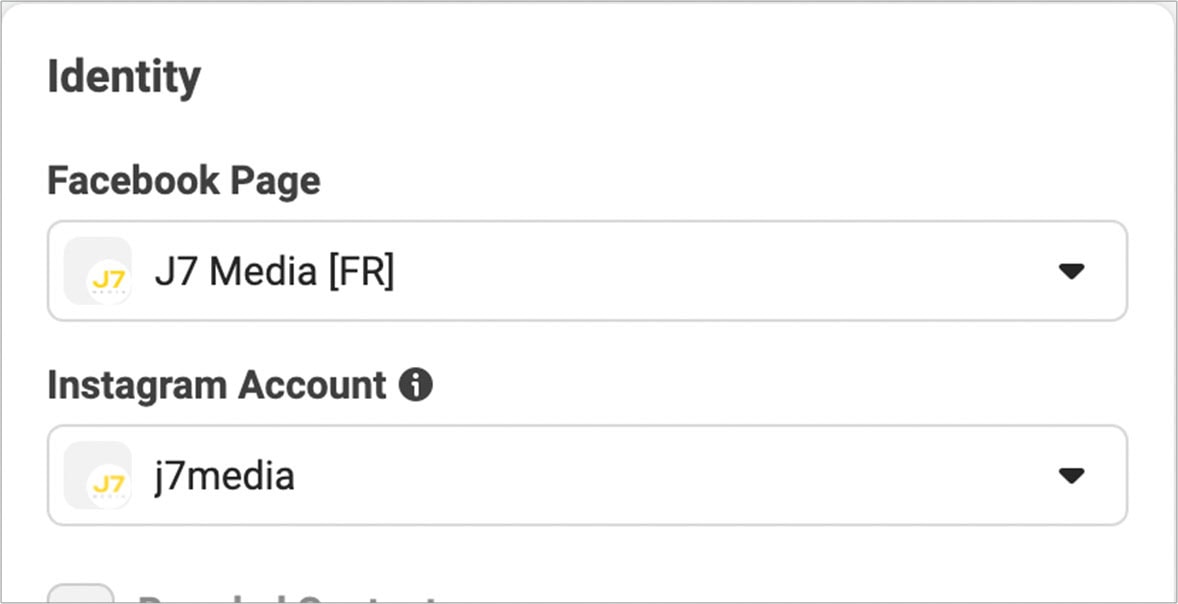Click the cut-off label beside the bottom checkbox
The width and height of the screenshot is (1178, 604).
[x=288, y=598]
